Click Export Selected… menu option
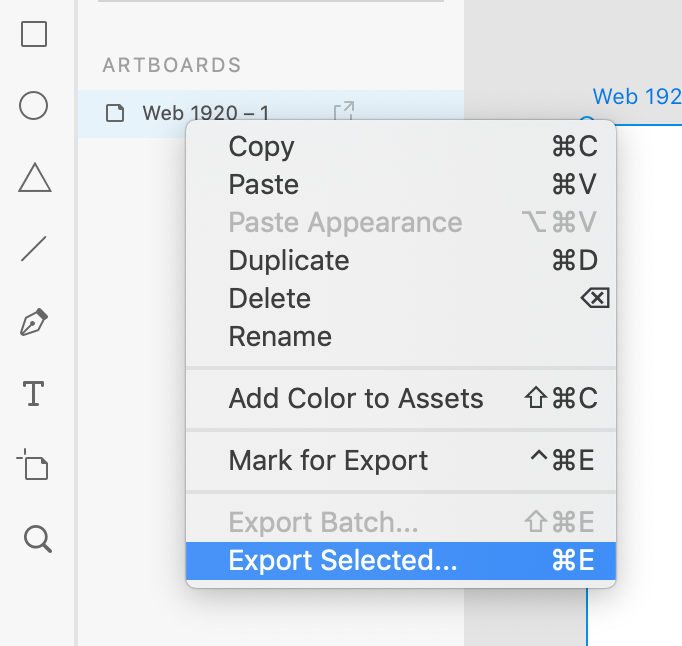Screen dimensions: 682x646 343,561
